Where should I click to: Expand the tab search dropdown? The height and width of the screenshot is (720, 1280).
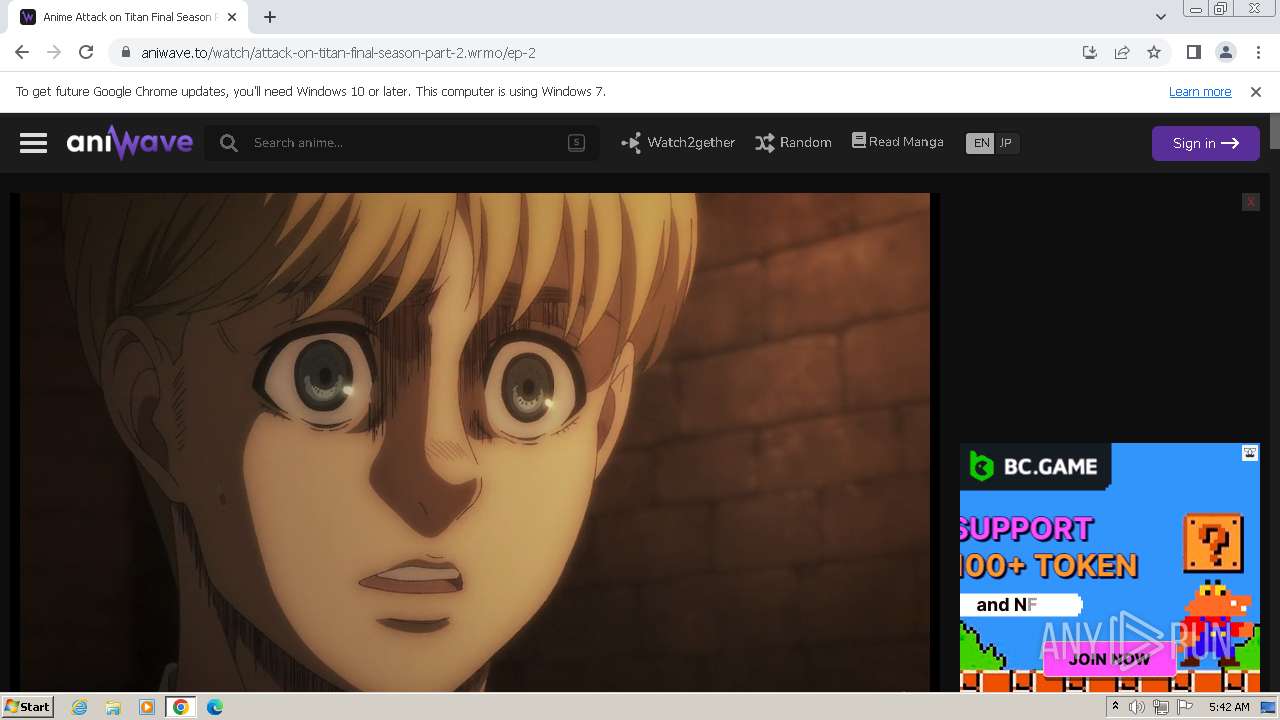point(1160,17)
